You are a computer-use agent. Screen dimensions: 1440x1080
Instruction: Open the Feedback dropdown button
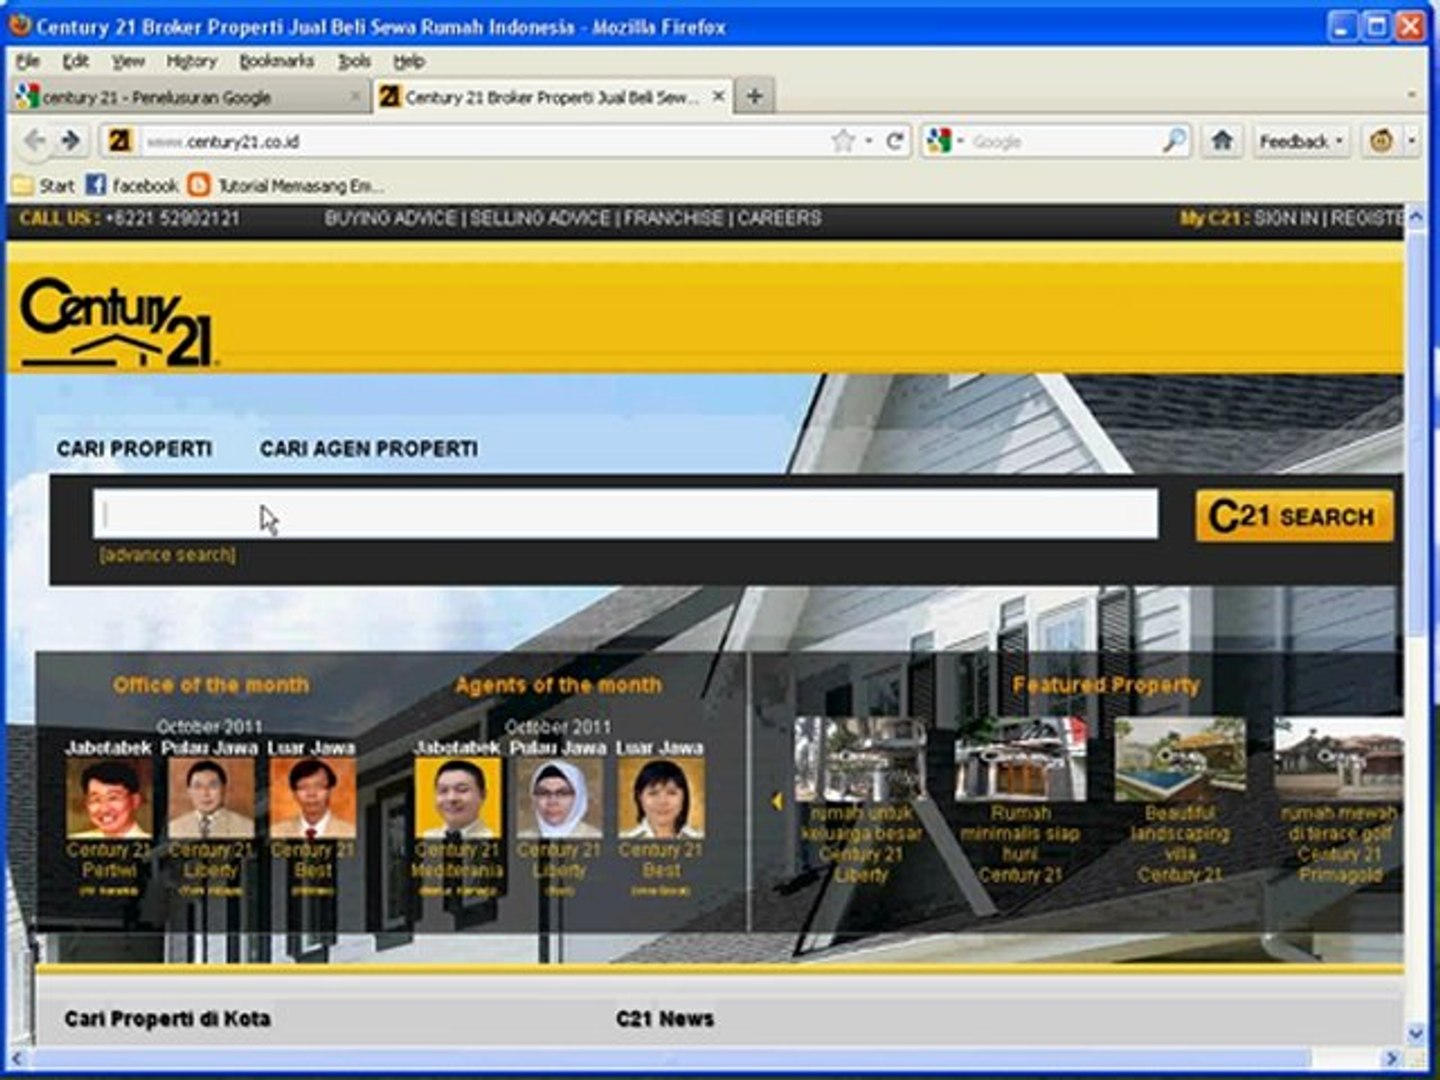click(1301, 141)
